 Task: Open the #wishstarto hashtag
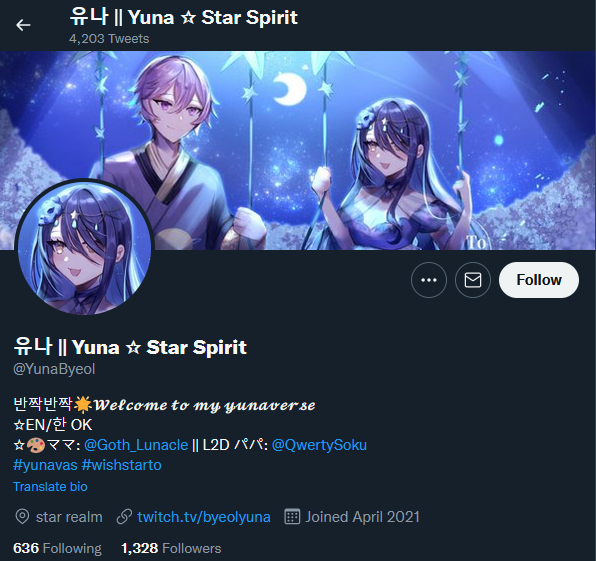tap(122, 465)
